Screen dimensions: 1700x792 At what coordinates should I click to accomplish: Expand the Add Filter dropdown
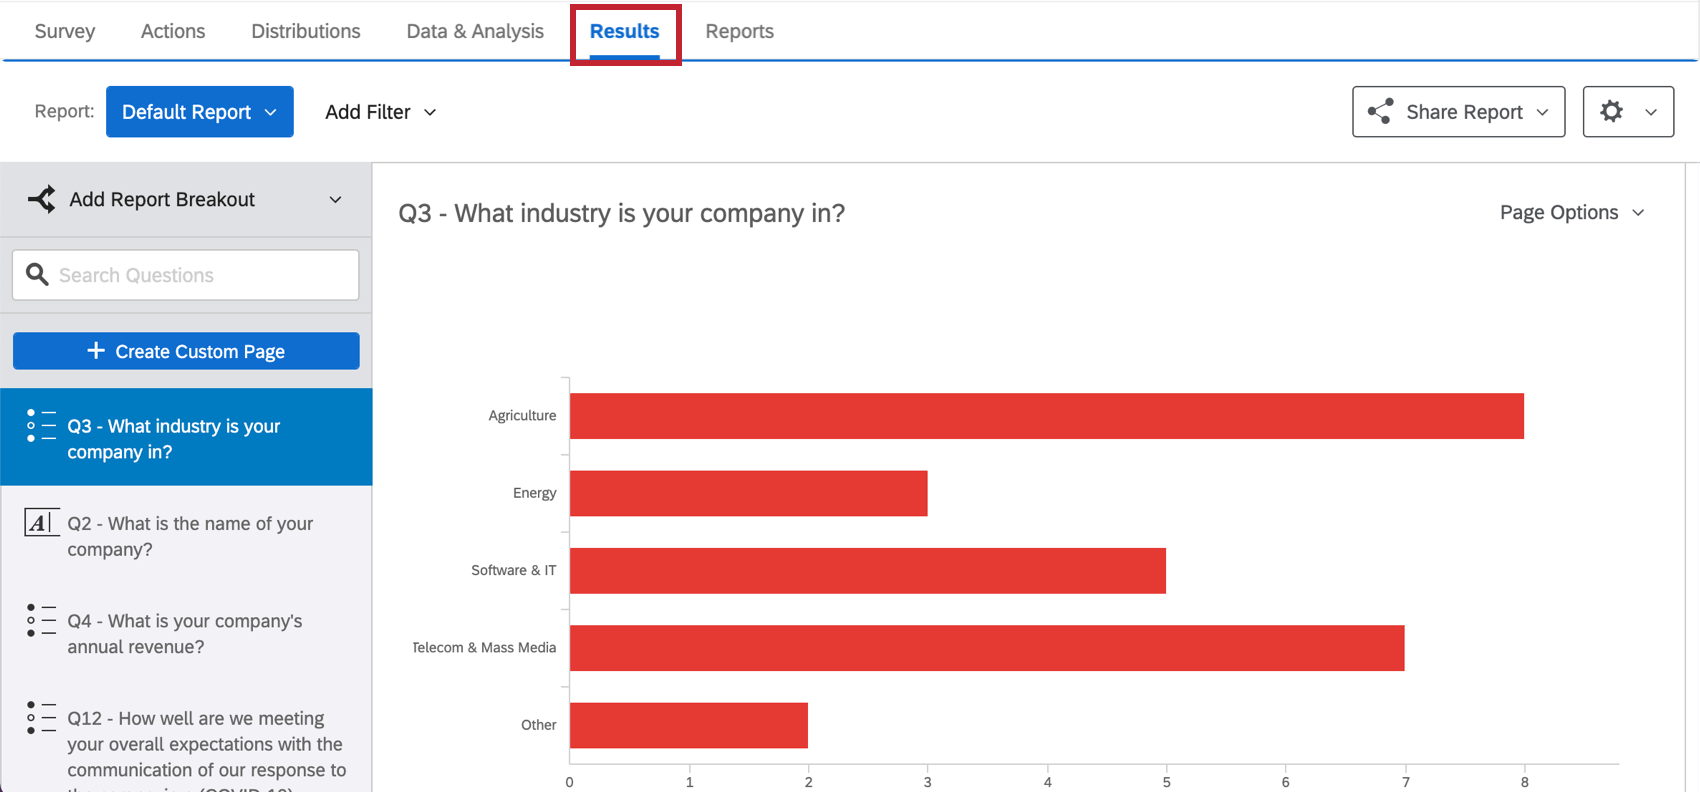tap(380, 112)
